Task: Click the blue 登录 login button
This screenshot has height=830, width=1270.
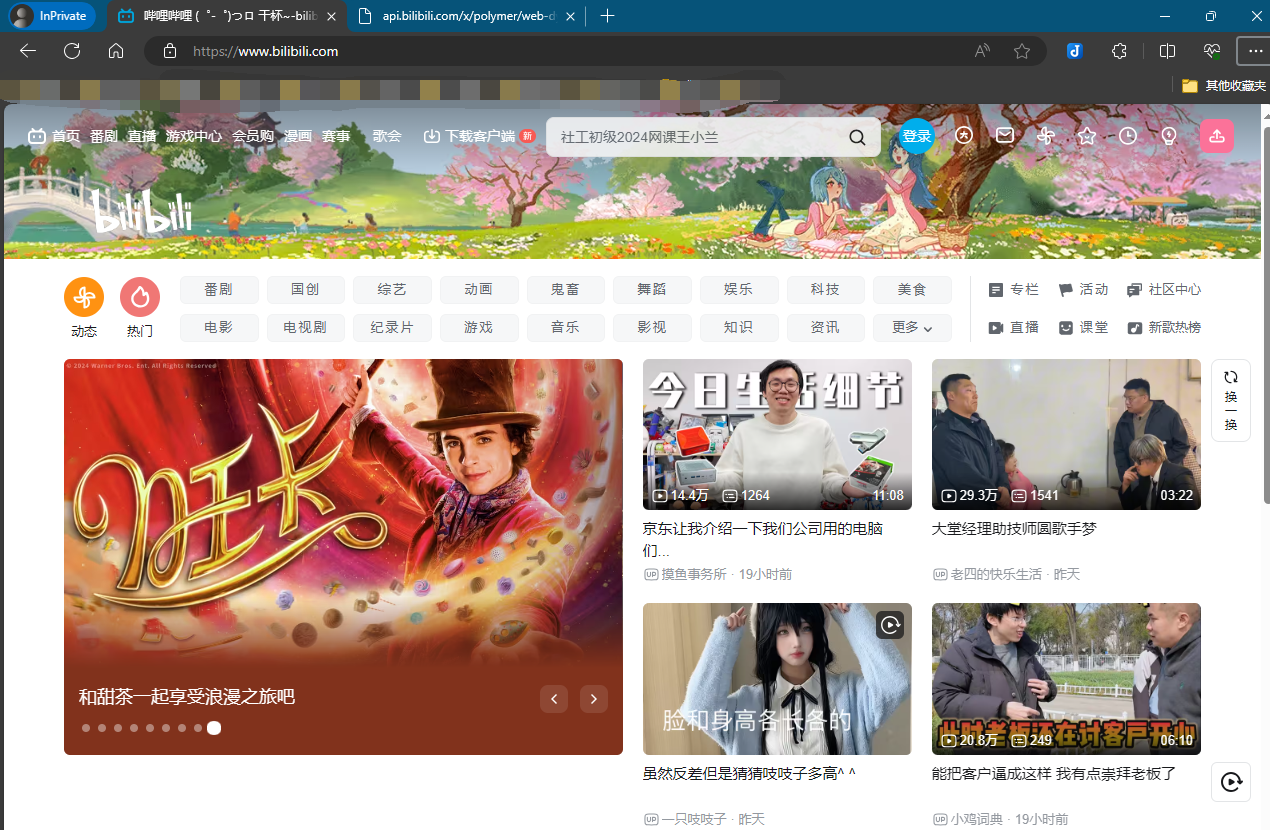Action: 916,136
